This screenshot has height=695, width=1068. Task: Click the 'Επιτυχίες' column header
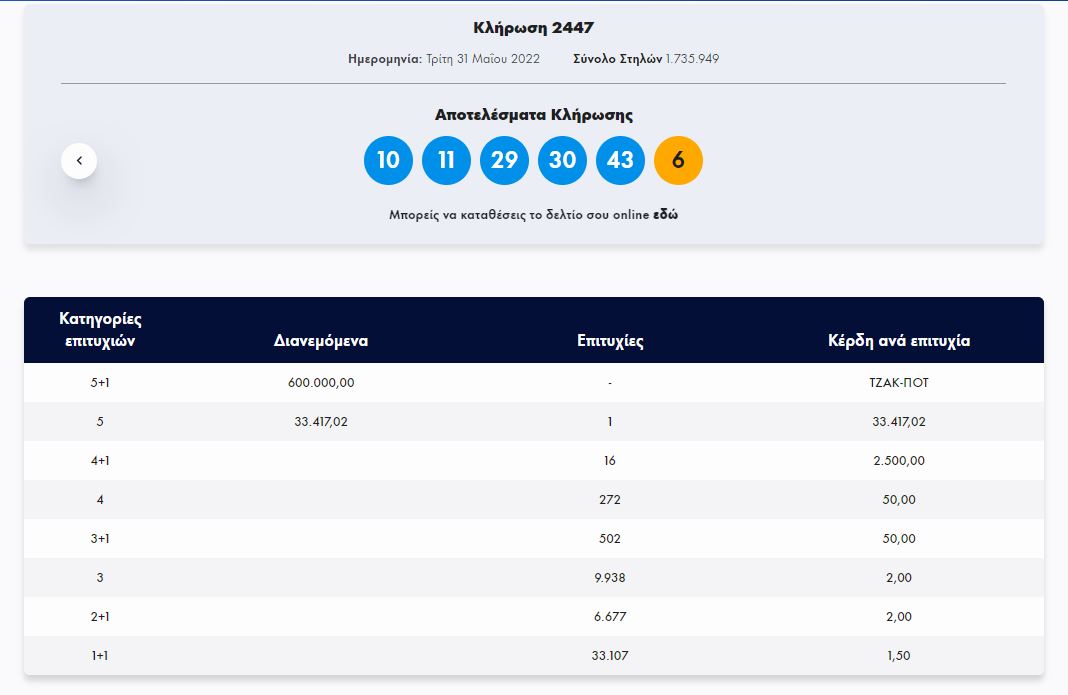(x=610, y=341)
